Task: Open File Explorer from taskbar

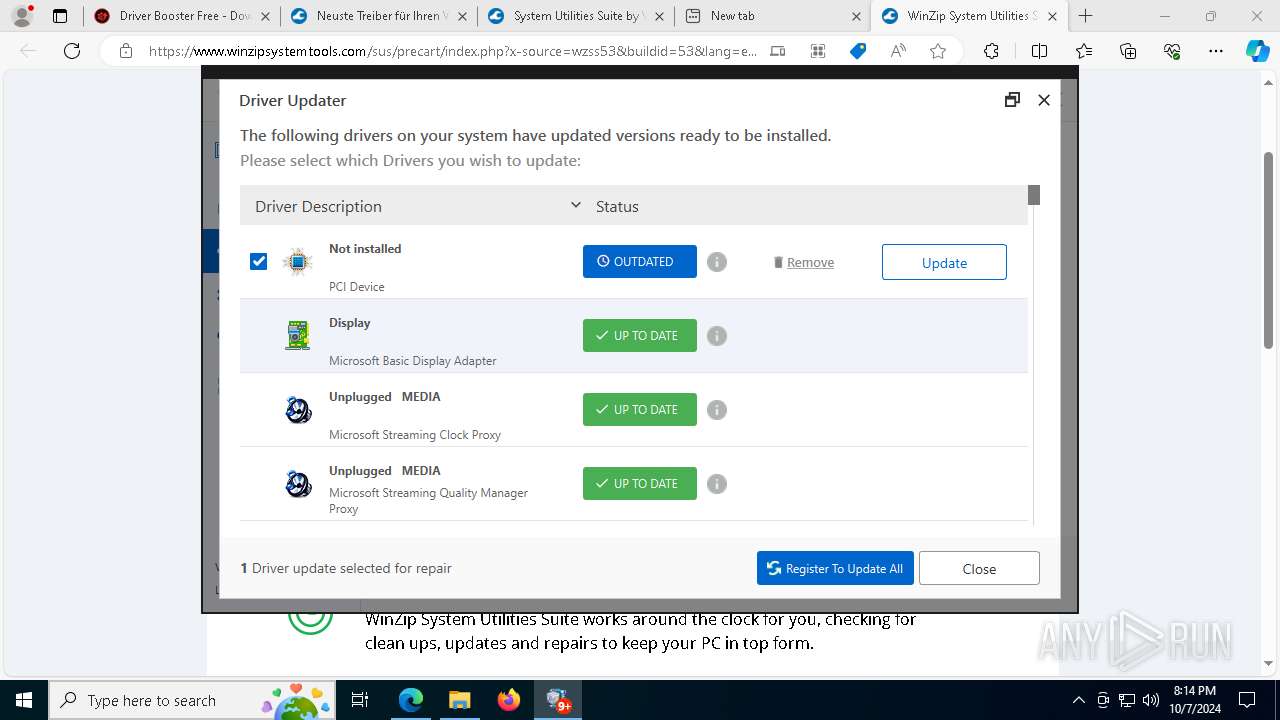Action: coord(459,700)
